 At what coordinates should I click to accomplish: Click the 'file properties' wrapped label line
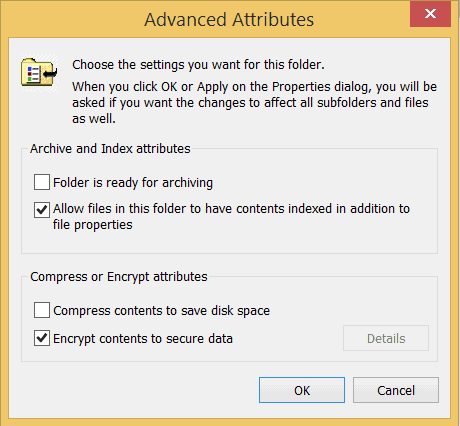pos(93,225)
